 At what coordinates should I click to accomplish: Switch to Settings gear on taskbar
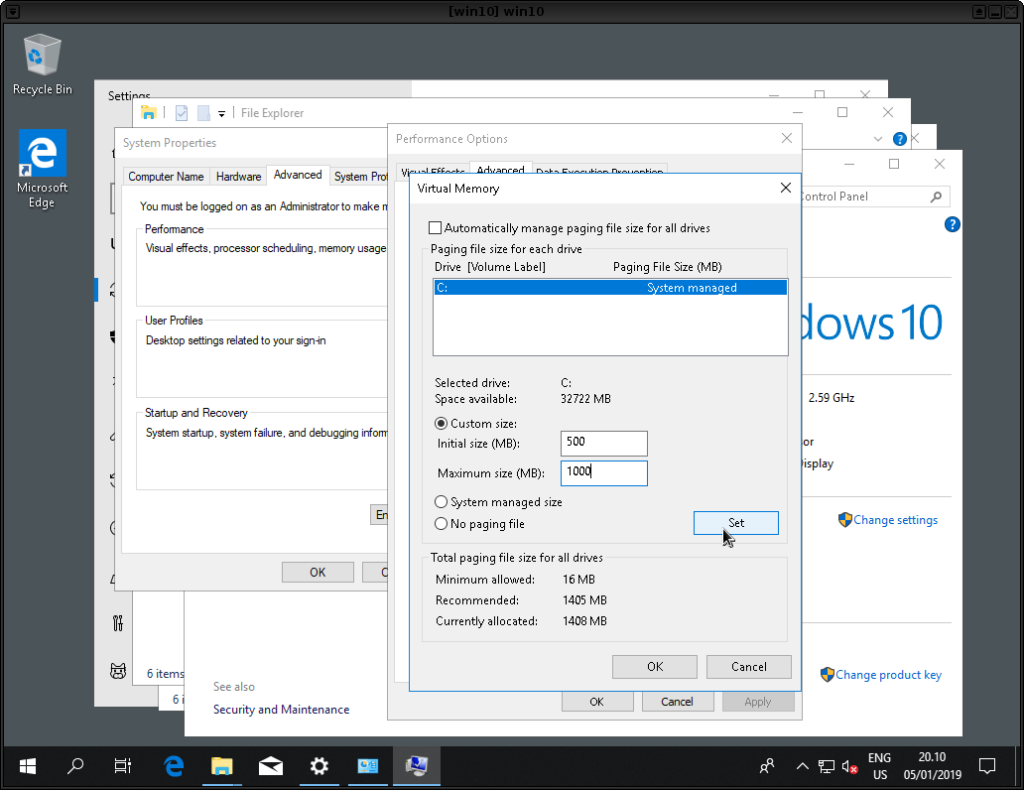pos(319,766)
